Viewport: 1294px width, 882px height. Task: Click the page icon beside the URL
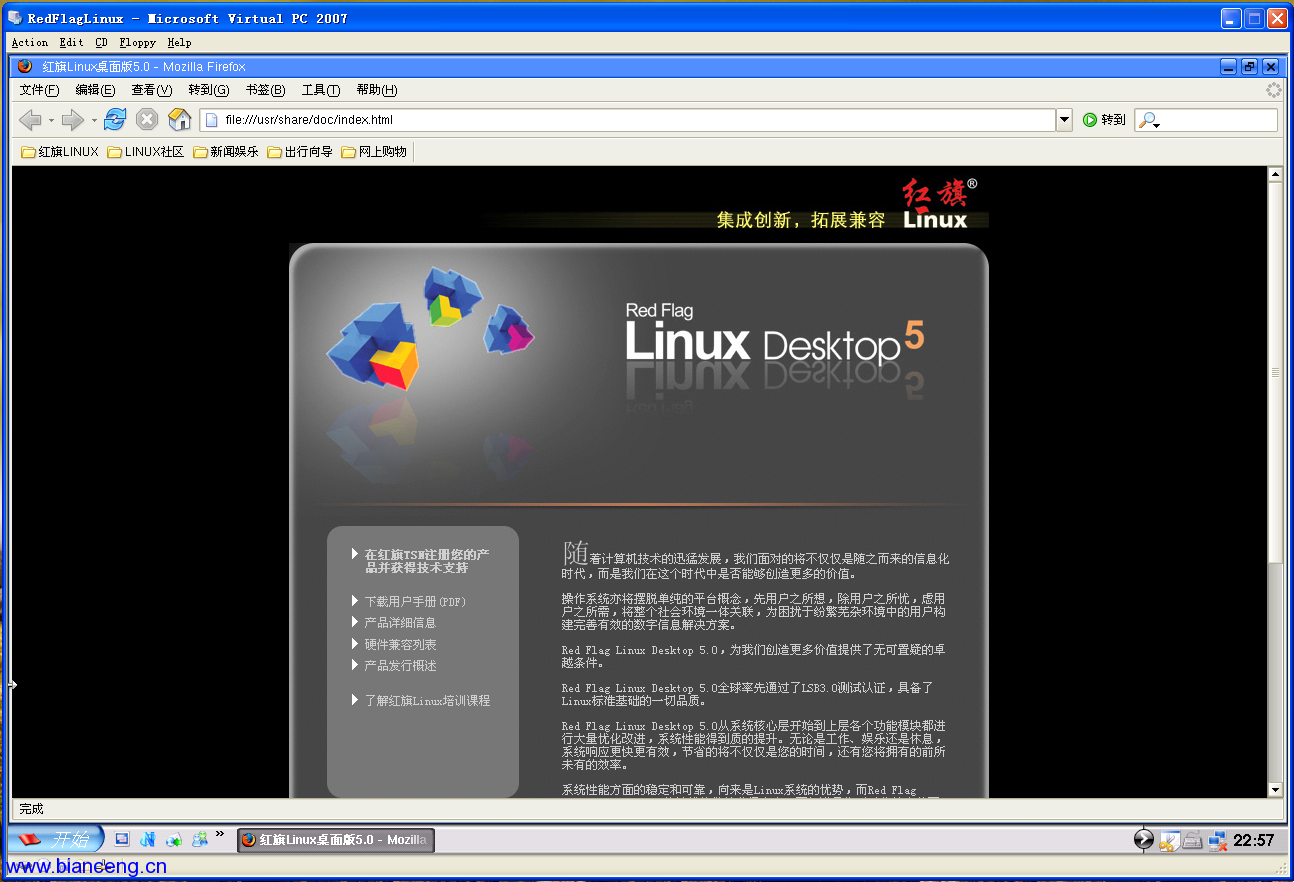(x=211, y=120)
